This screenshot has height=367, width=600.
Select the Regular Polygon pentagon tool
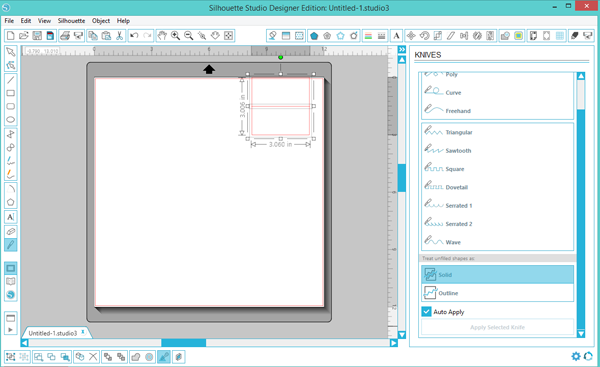point(11,202)
